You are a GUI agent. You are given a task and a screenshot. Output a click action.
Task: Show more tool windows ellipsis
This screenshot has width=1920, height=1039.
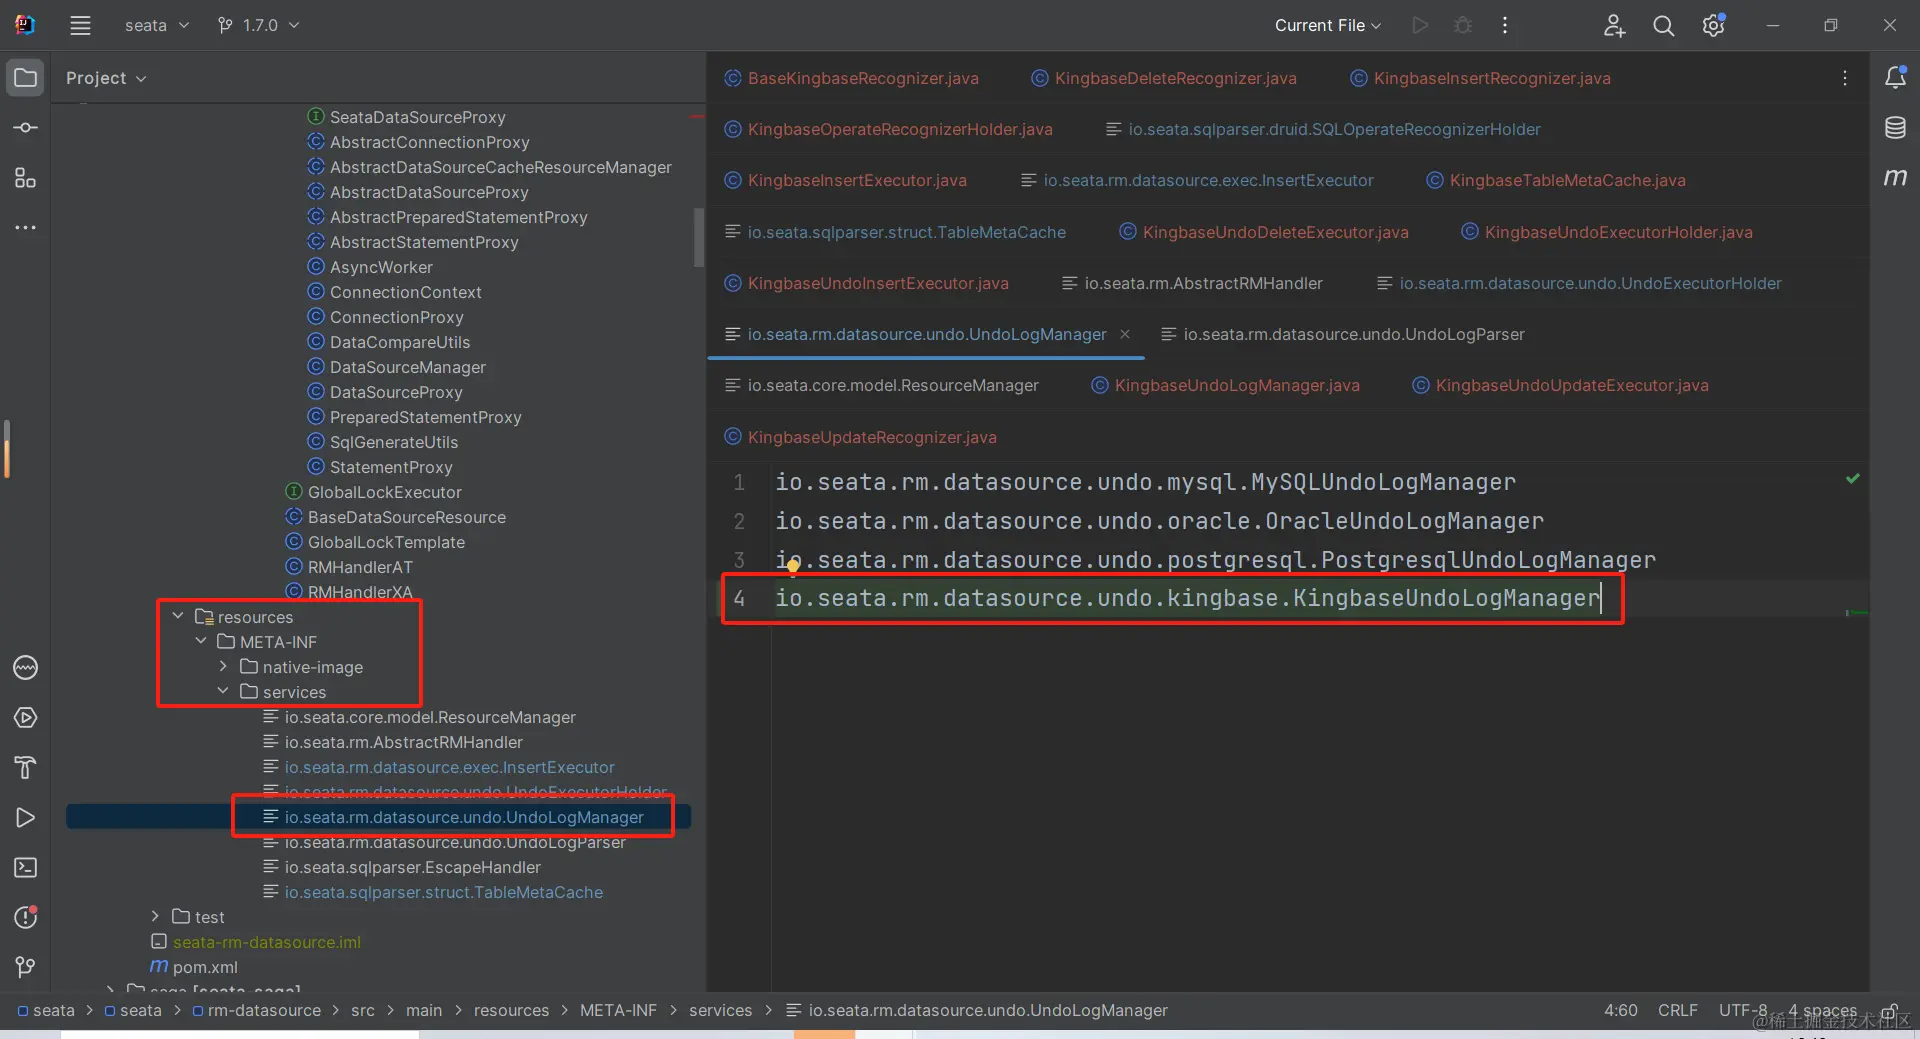click(x=26, y=228)
